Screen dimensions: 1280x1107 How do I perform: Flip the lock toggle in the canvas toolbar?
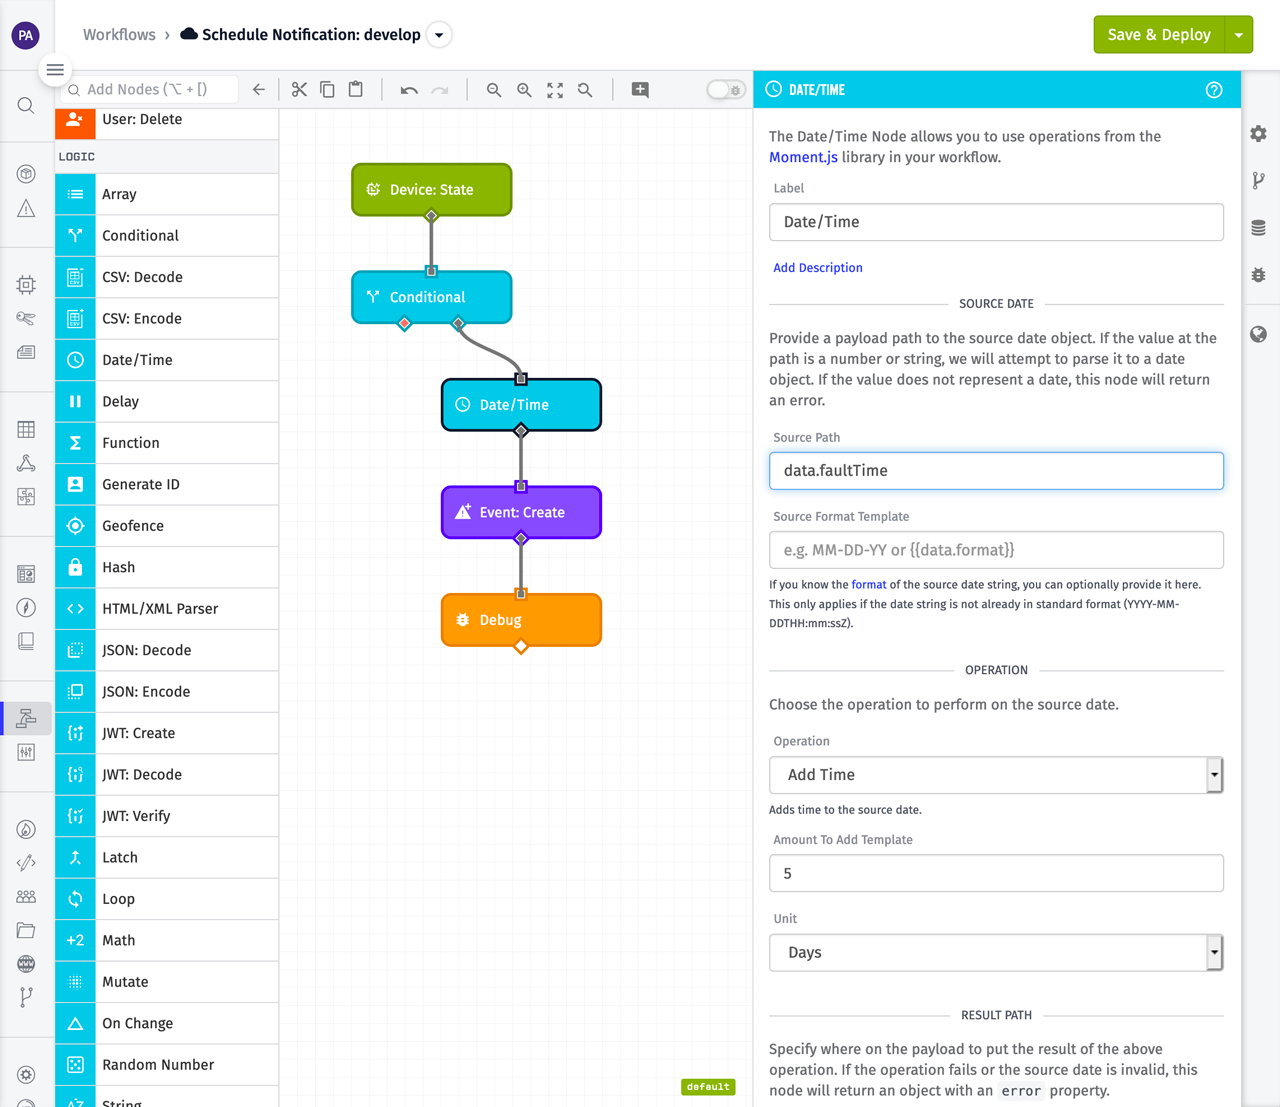(725, 89)
